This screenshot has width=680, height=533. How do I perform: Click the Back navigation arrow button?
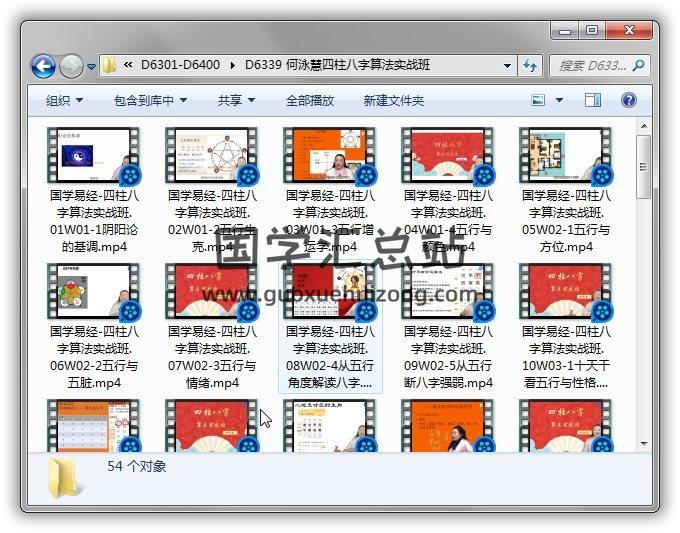click(43, 66)
